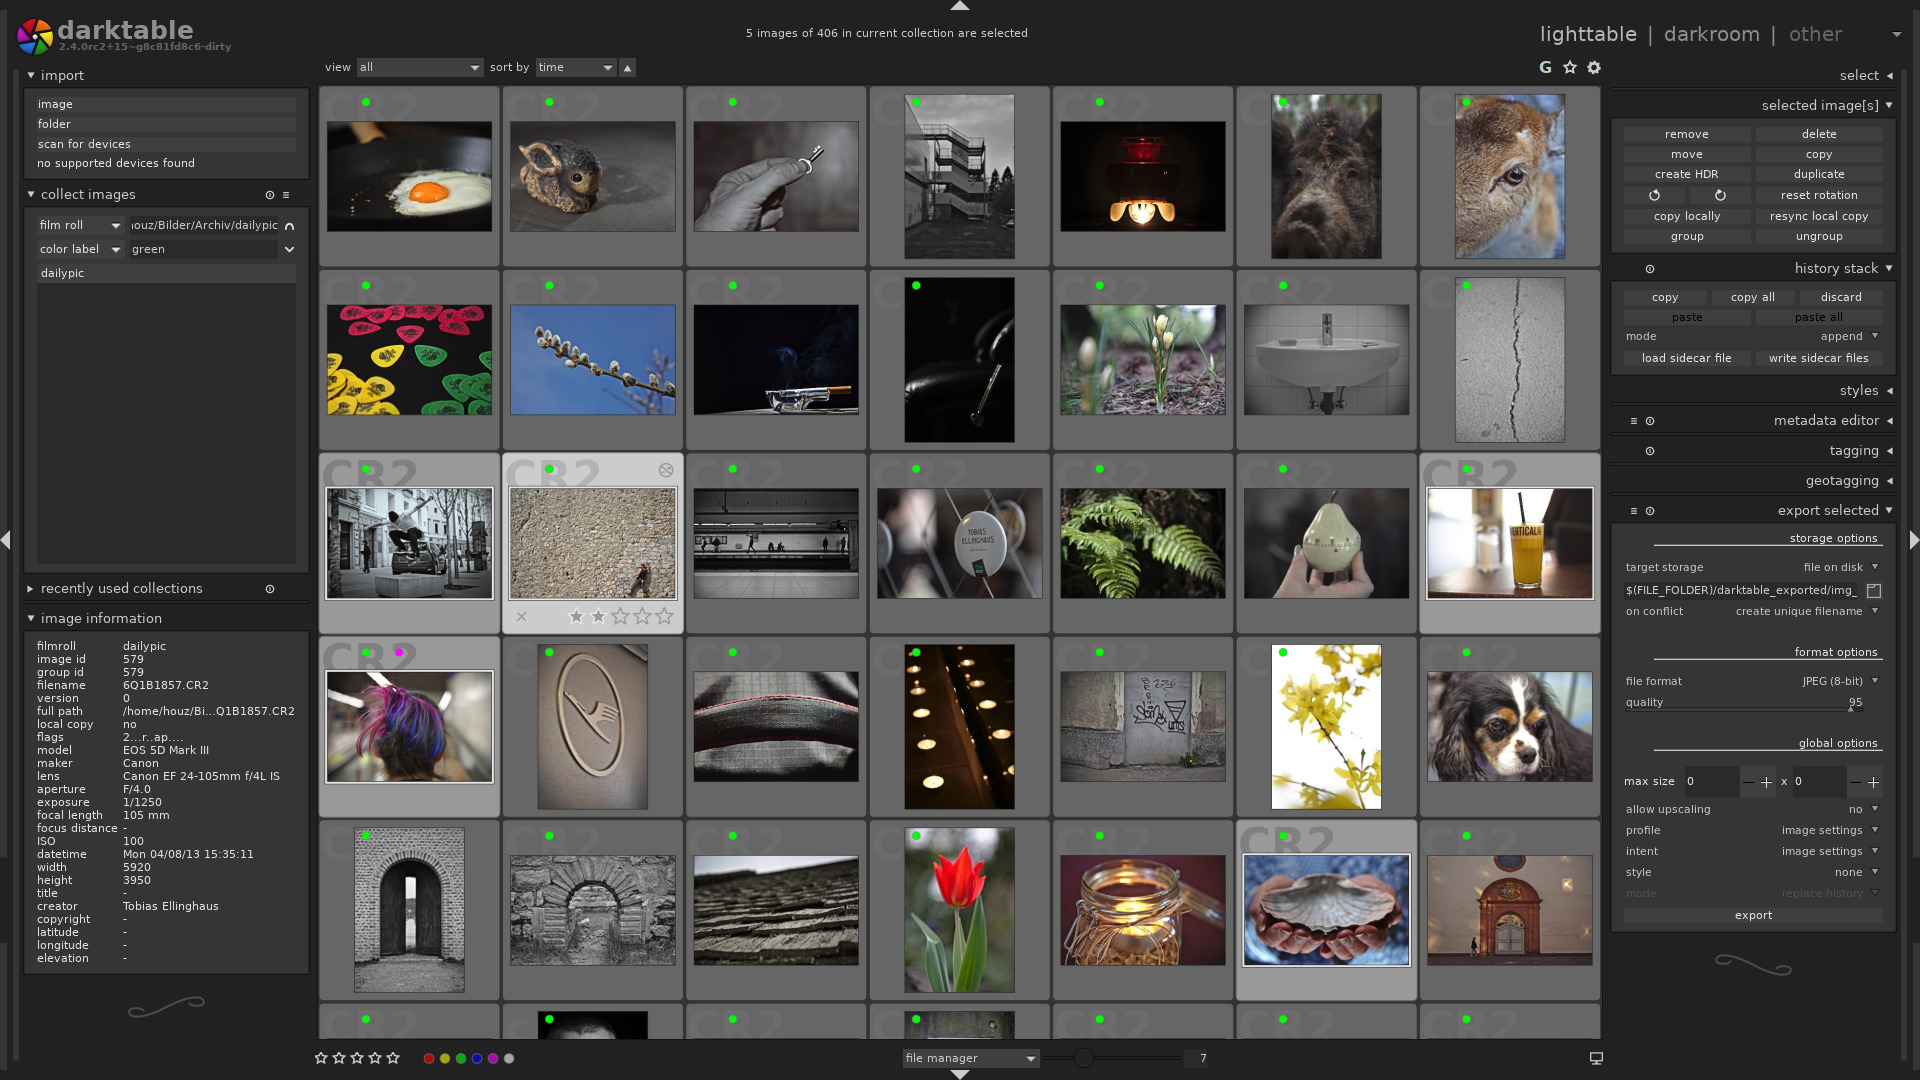Expand the collect images panel
Image resolution: width=1920 pixels, height=1080 pixels.
(29, 194)
